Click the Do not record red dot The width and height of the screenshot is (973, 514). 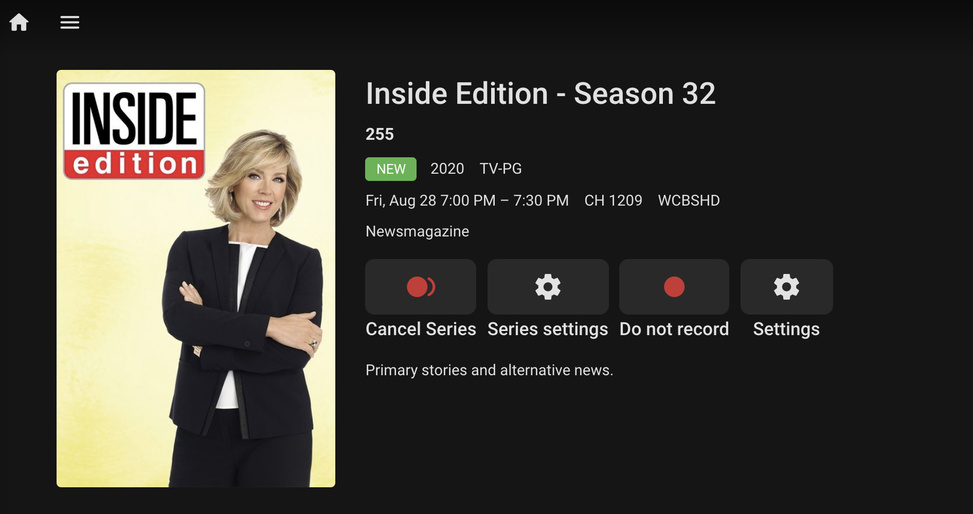tap(674, 287)
